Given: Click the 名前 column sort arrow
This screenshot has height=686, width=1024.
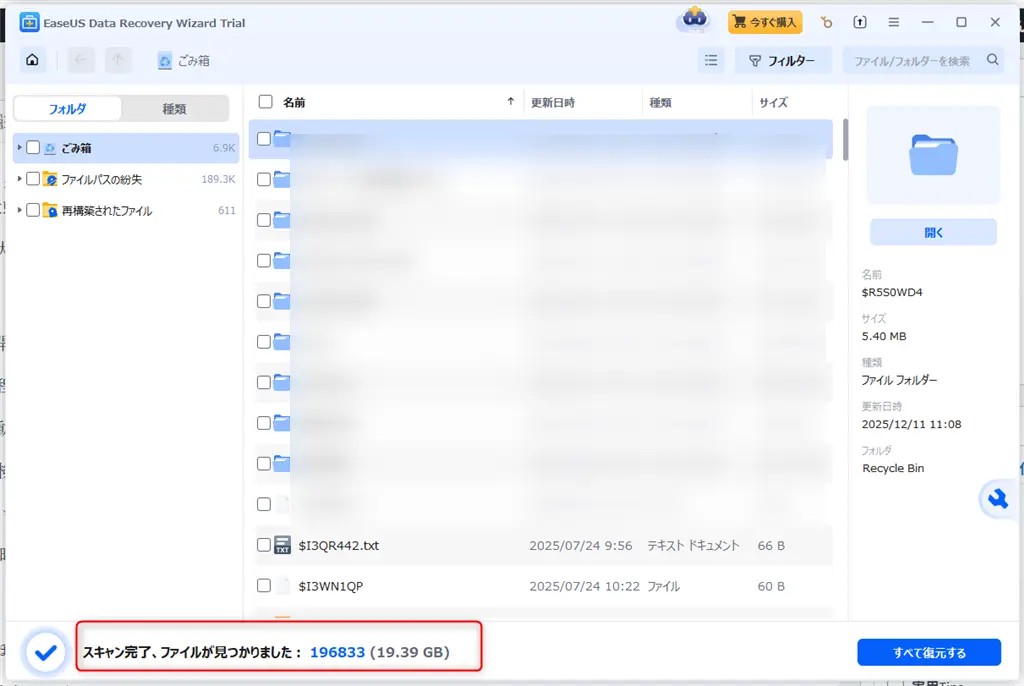Looking at the screenshot, I should coord(511,101).
